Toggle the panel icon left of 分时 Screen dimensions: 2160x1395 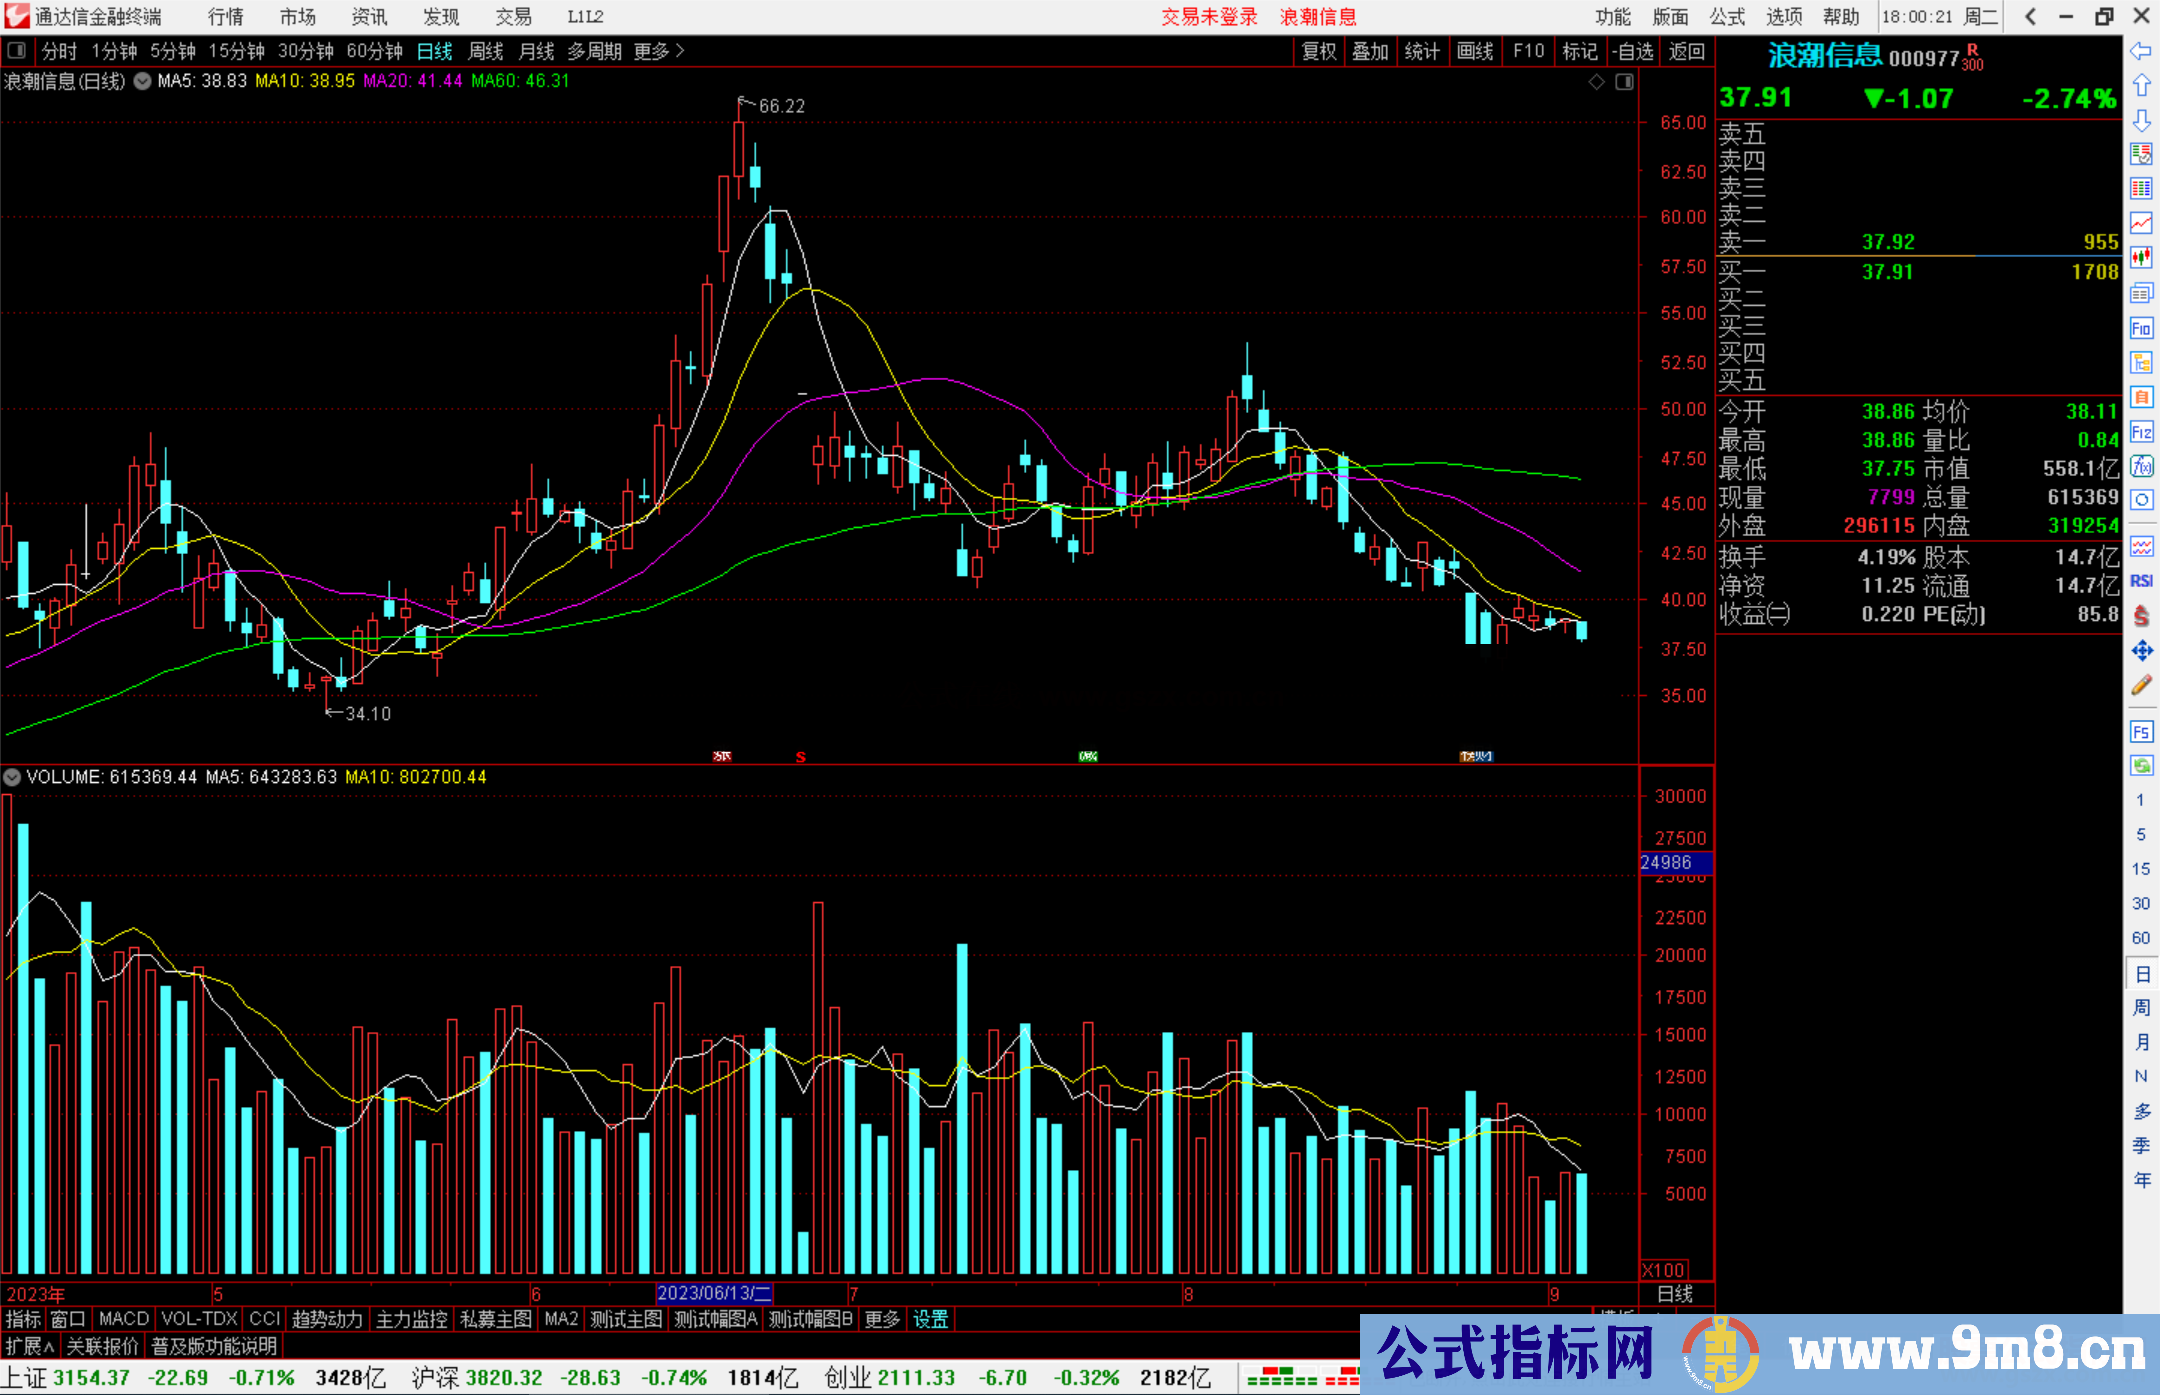point(17,50)
